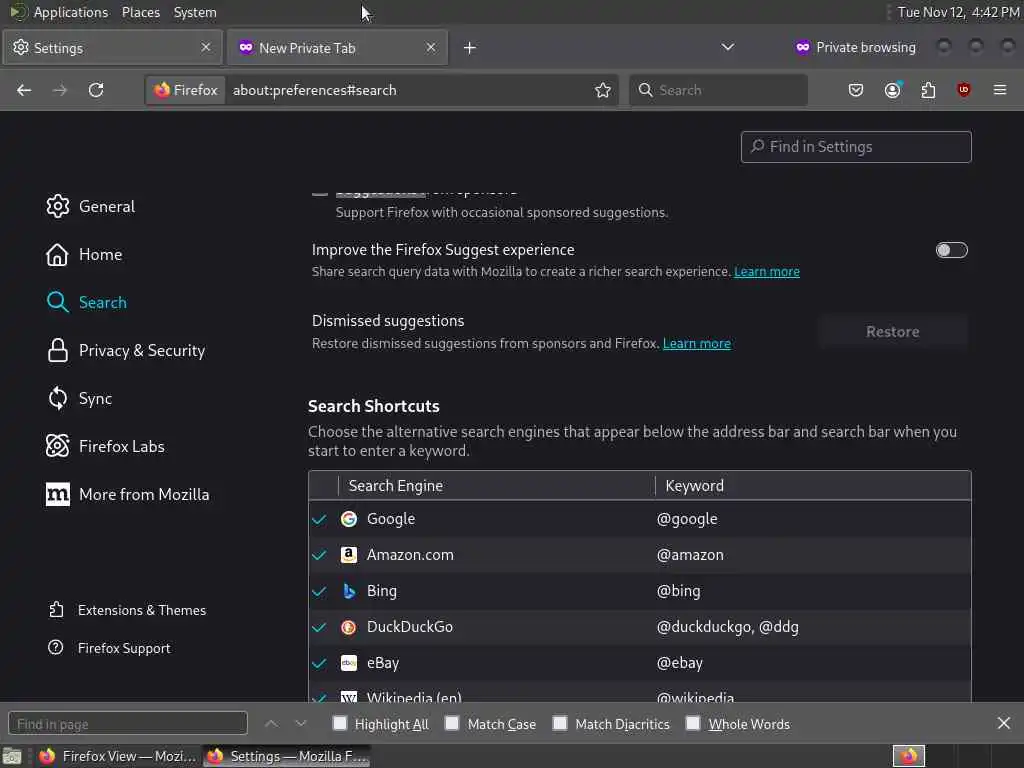Open Search settings category

point(87,302)
